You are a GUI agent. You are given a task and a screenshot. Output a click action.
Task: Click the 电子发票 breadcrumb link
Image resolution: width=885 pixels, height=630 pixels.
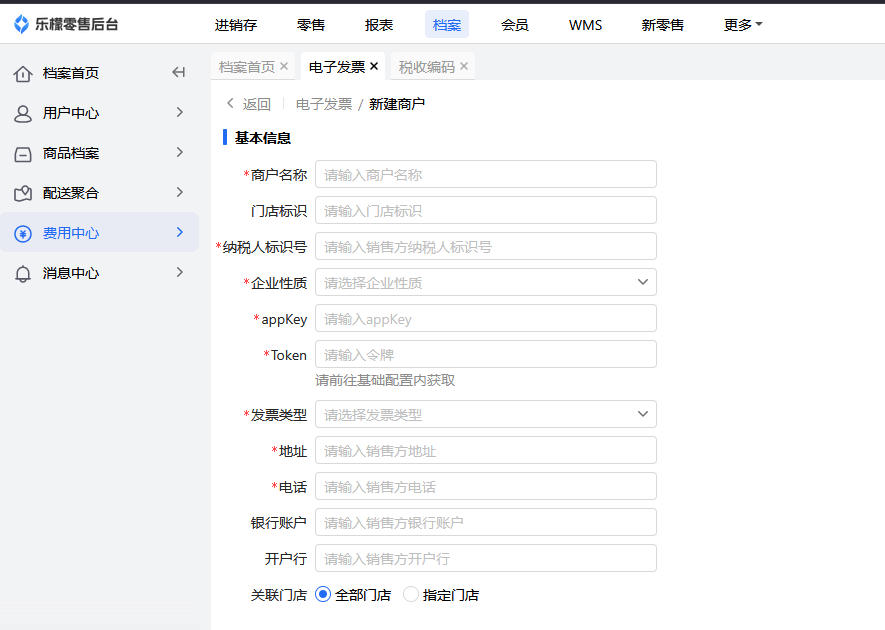point(324,104)
